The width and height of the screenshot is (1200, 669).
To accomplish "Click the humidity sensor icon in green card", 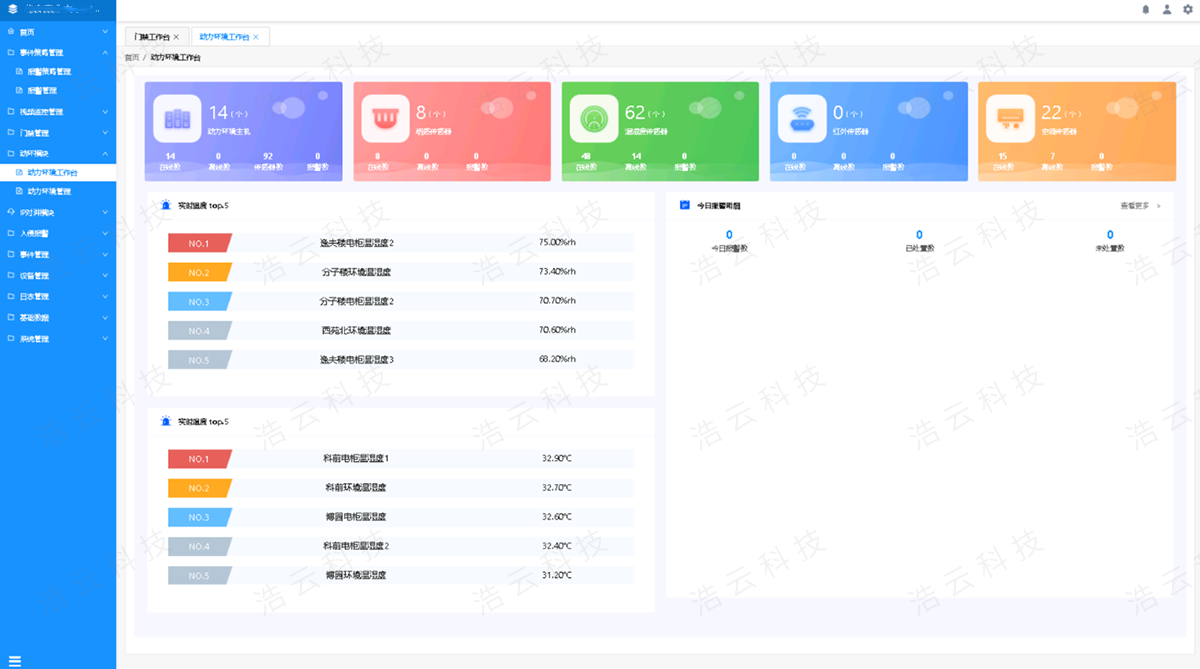I will [x=593, y=119].
